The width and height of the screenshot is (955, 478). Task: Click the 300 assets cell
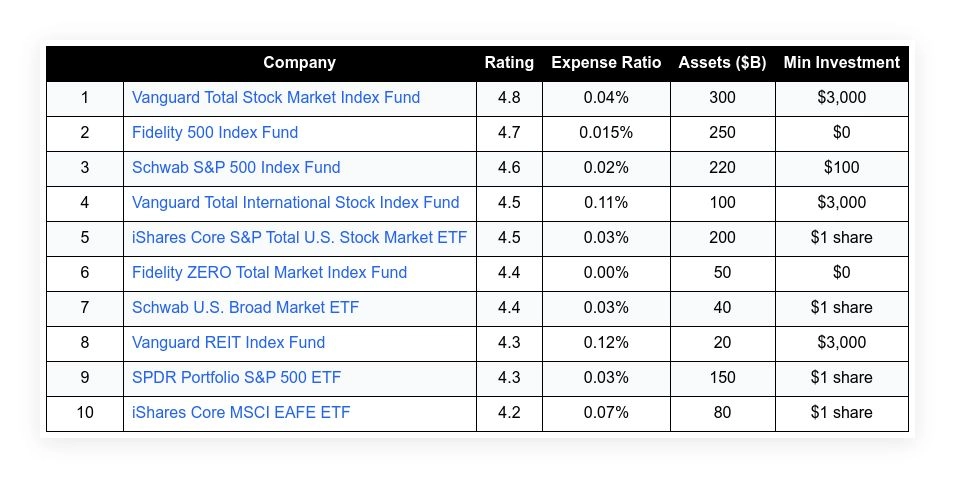[x=722, y=98]
